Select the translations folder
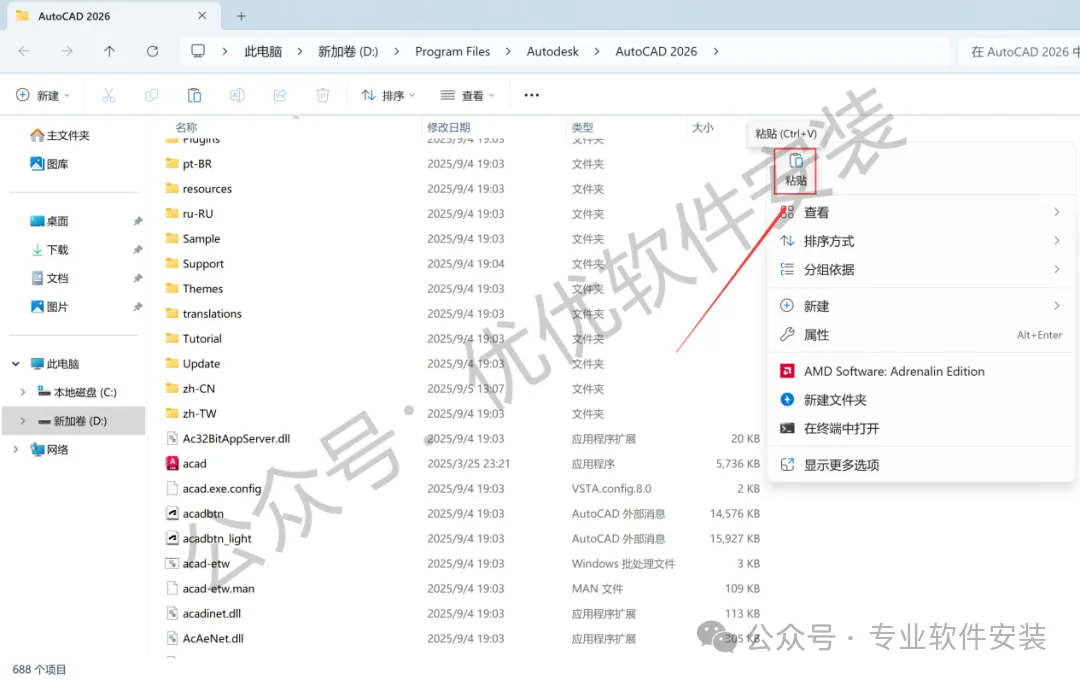The image size is (1080, 680). (x=204, y=313)
